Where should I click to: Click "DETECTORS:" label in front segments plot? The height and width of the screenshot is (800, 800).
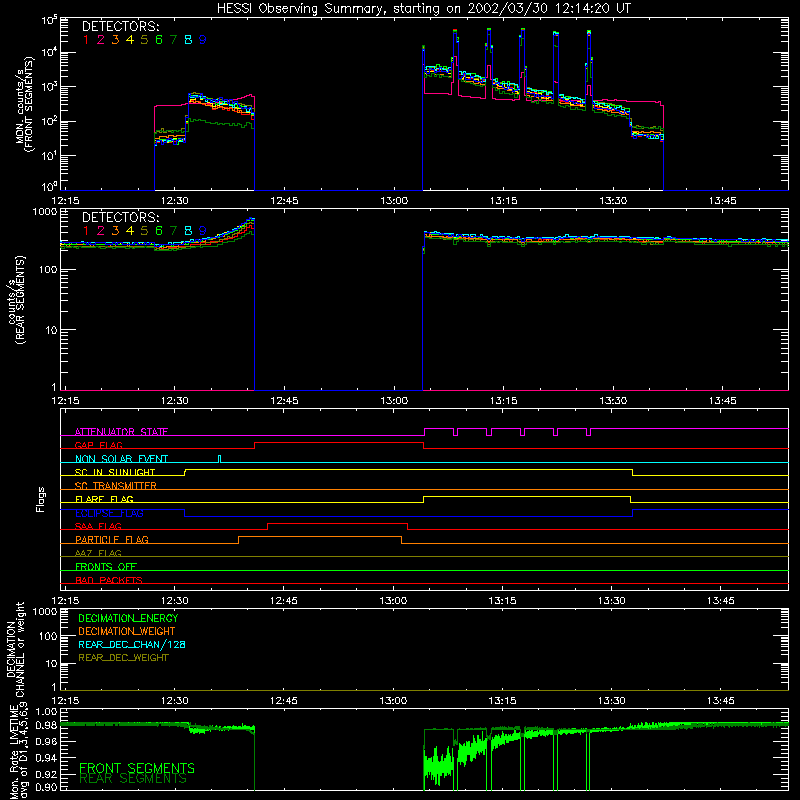click(x=121, y=26)
